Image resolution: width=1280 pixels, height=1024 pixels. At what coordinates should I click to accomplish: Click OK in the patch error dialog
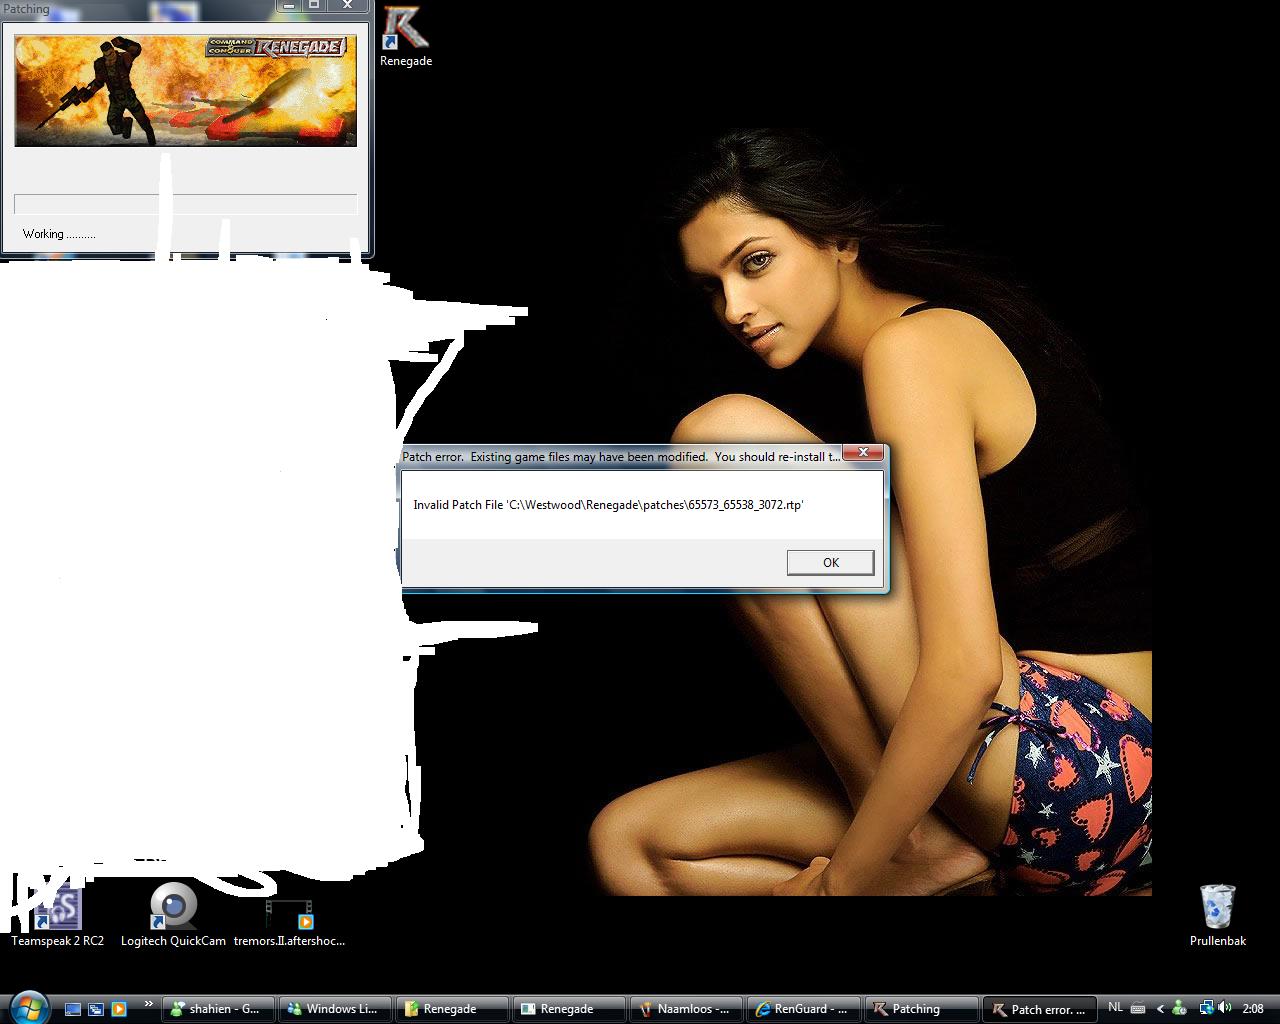point(830,563)
